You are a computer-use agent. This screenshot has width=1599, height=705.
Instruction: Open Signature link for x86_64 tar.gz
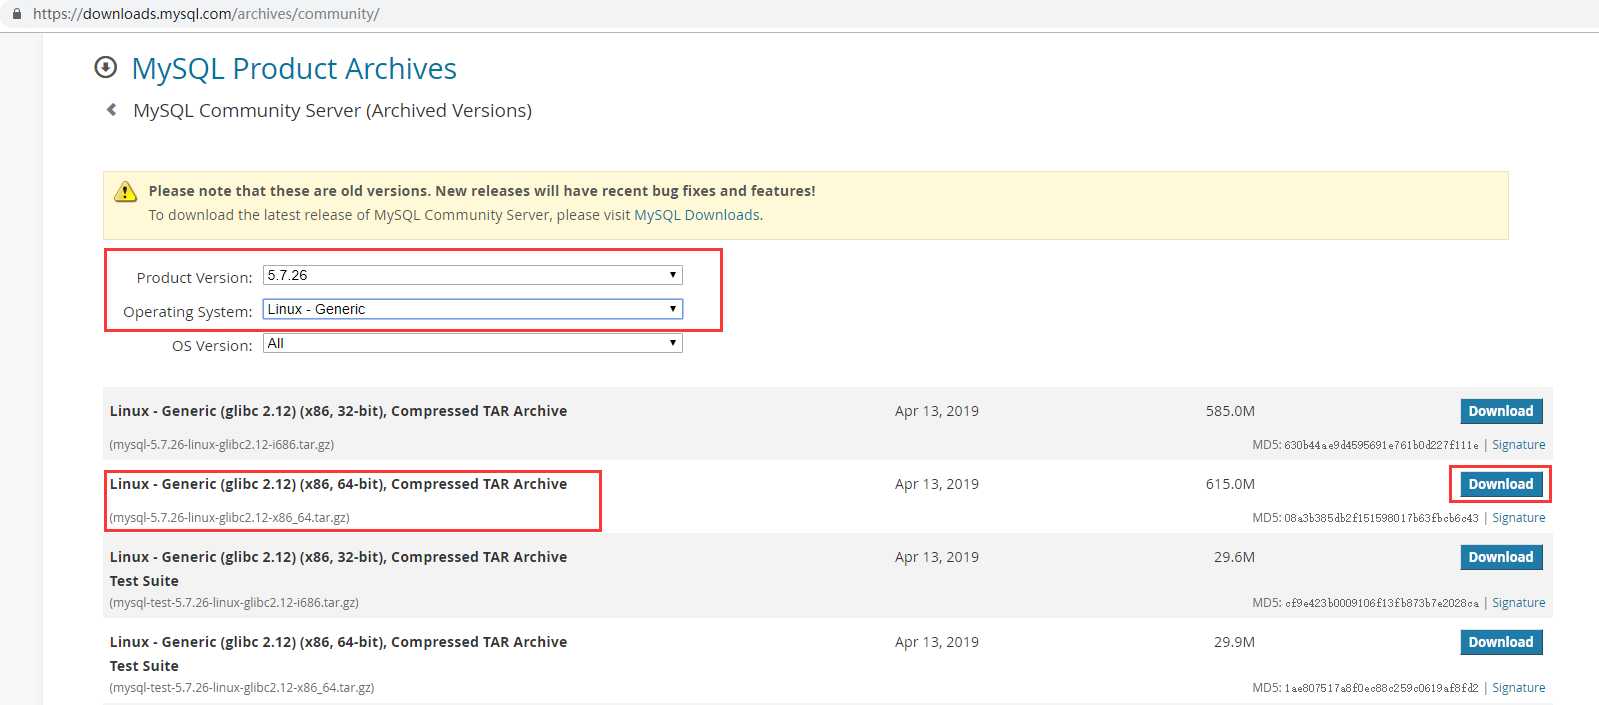click(x=1518, y=518)
